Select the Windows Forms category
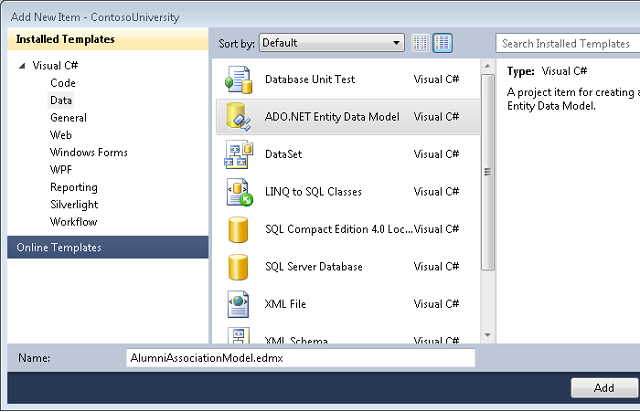The height and width of the screenshot is (412, 640). [89, 152]
